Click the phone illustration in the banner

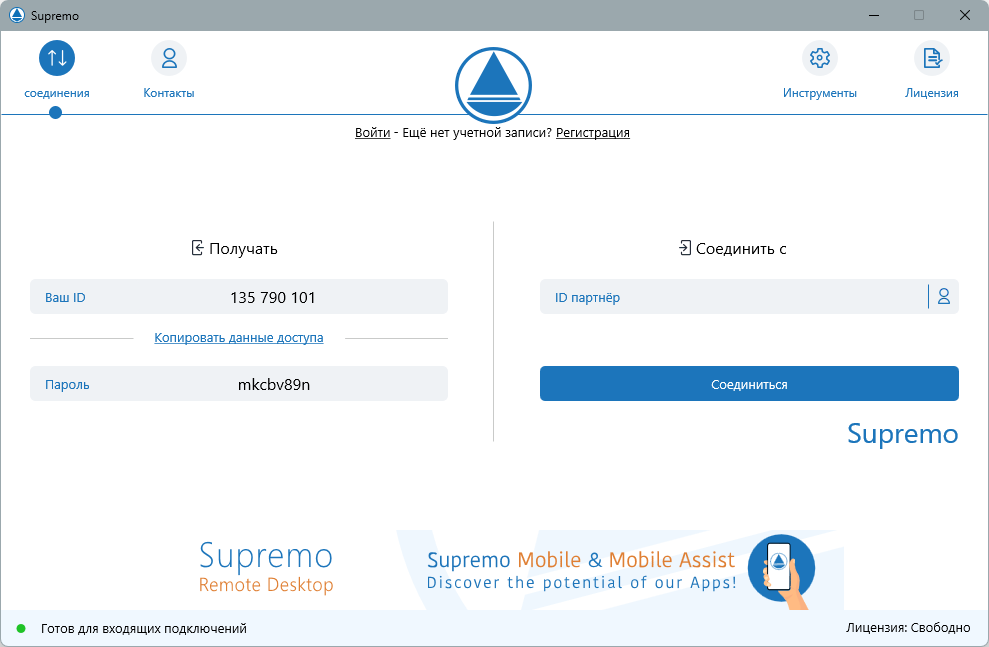(781, 571)
